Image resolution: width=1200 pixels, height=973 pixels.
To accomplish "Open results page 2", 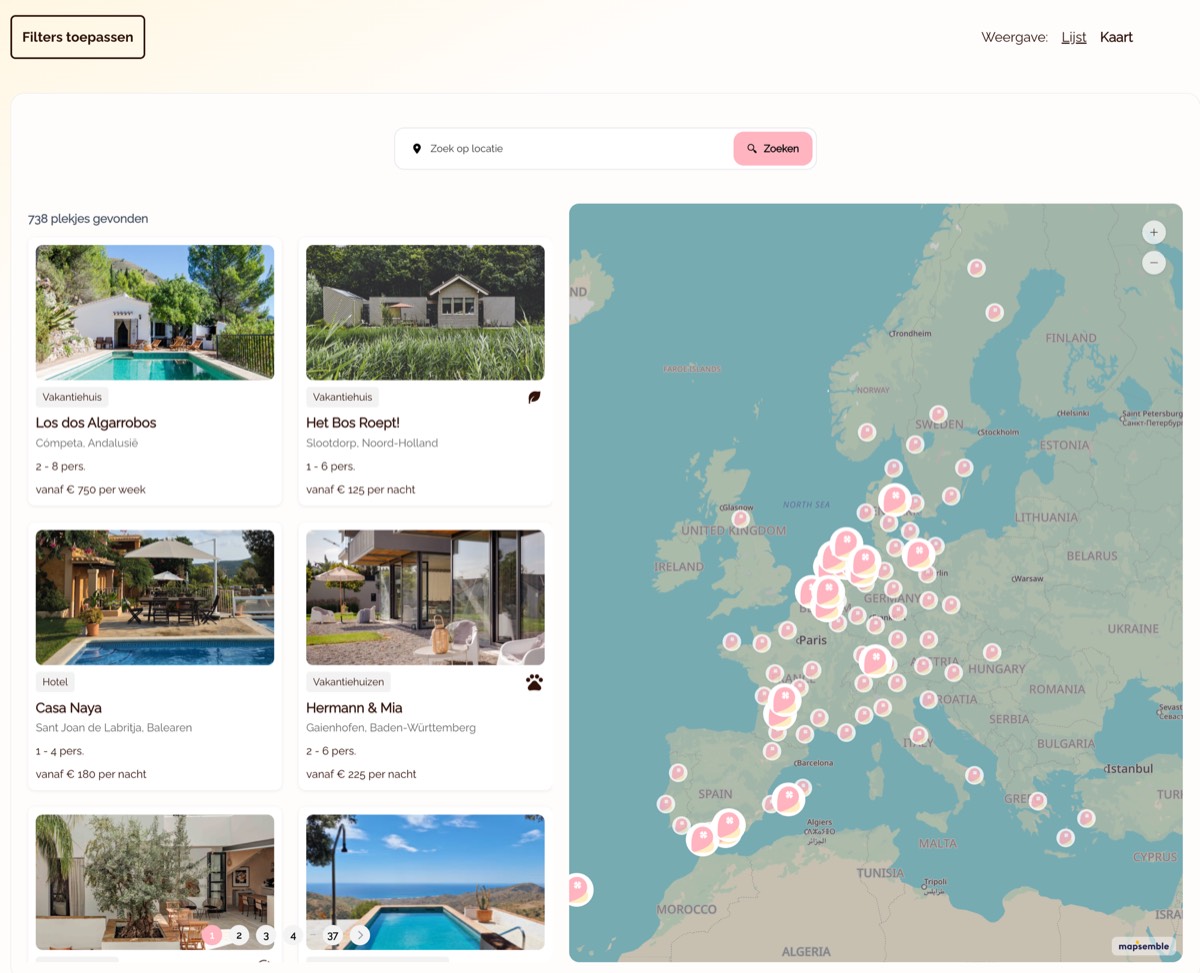I will coord(239,936).
